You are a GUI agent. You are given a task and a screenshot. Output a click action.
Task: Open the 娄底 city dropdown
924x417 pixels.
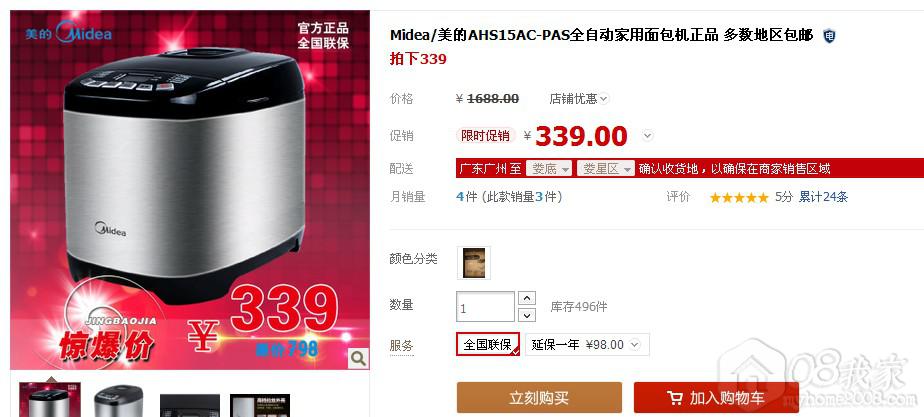pyautogui.click(x=549, y=169)
